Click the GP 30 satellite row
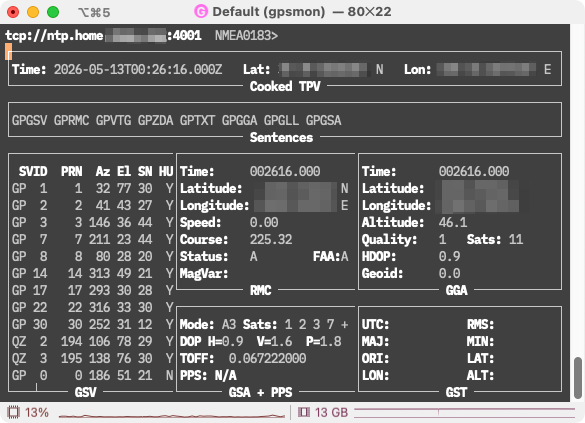 93,324
